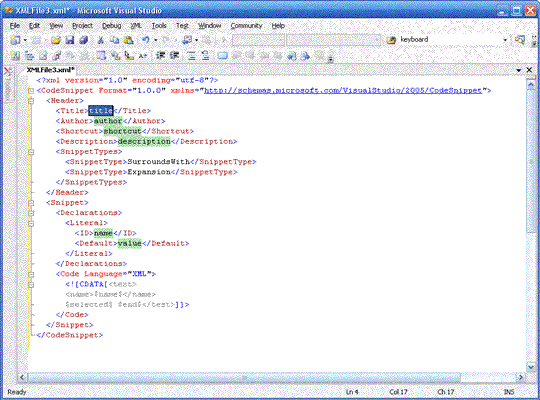Open the Project menu
540x400 pixels.
click(x=82, y=26)
